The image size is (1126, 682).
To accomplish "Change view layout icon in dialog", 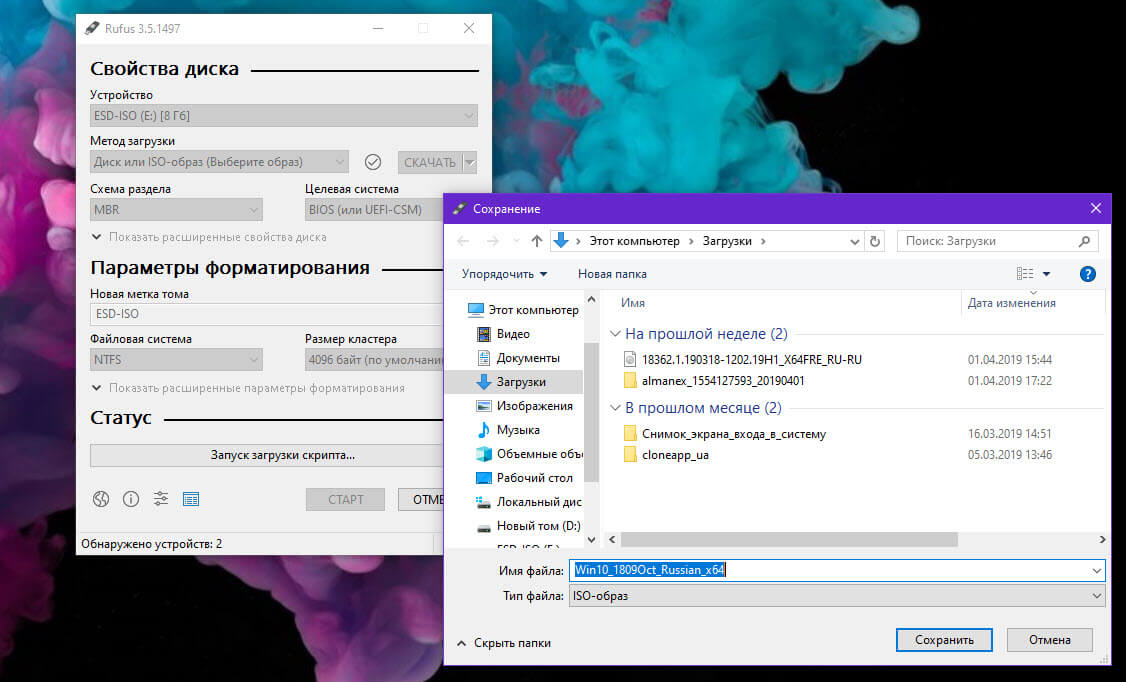I will (1025, 274).
